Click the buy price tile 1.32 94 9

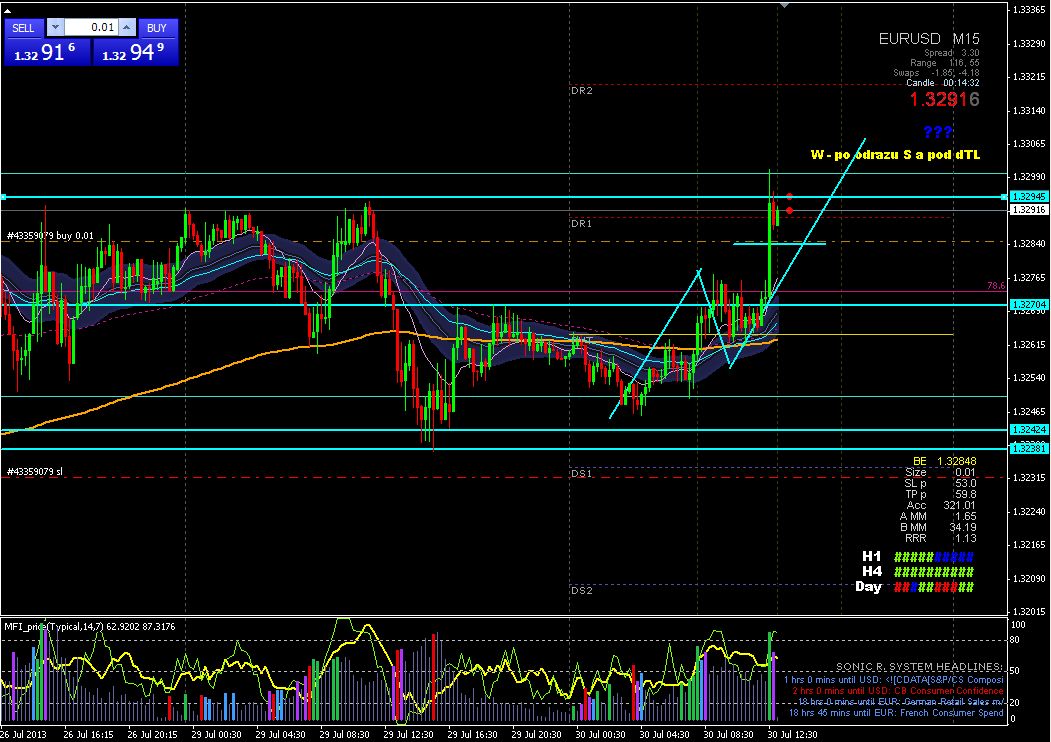(135, 52)
